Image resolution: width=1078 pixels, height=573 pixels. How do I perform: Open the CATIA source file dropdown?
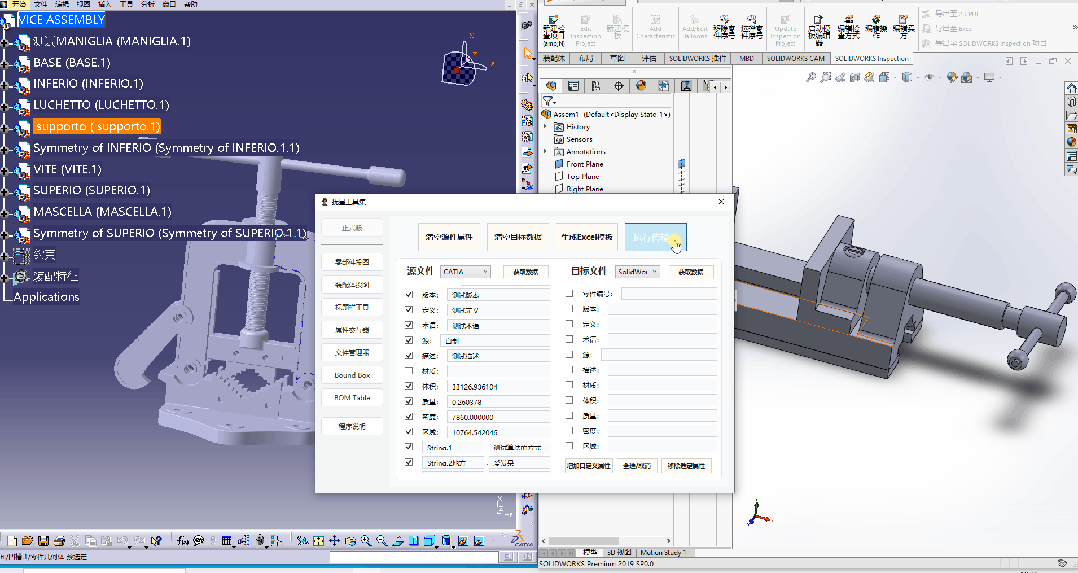click(x=465, y=271)
